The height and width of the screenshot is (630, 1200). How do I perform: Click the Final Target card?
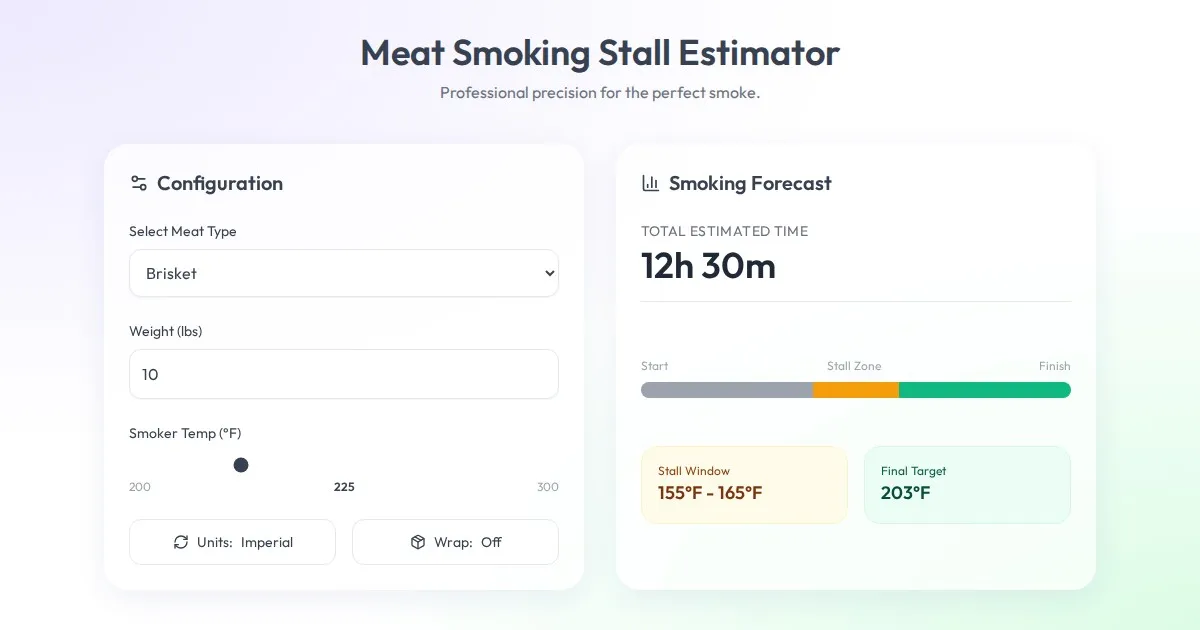point(967,485)
